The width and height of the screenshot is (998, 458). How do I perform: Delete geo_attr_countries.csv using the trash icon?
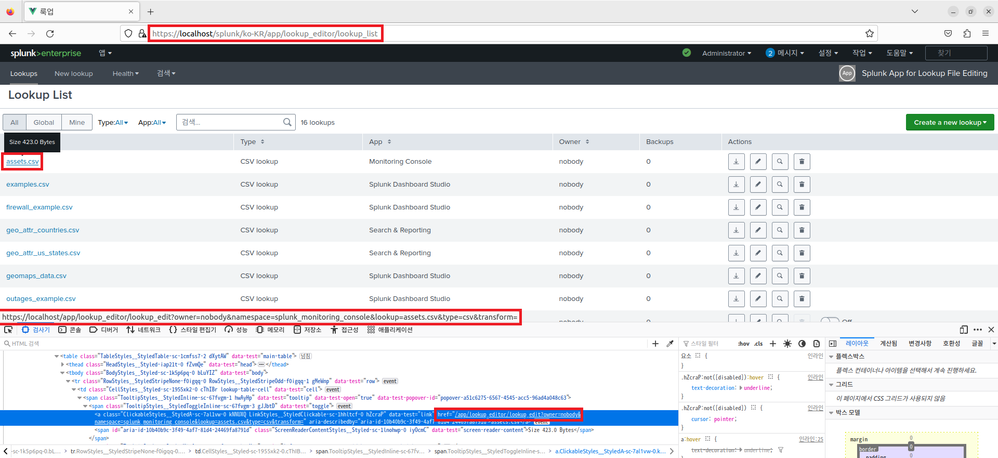coord(801,231)
